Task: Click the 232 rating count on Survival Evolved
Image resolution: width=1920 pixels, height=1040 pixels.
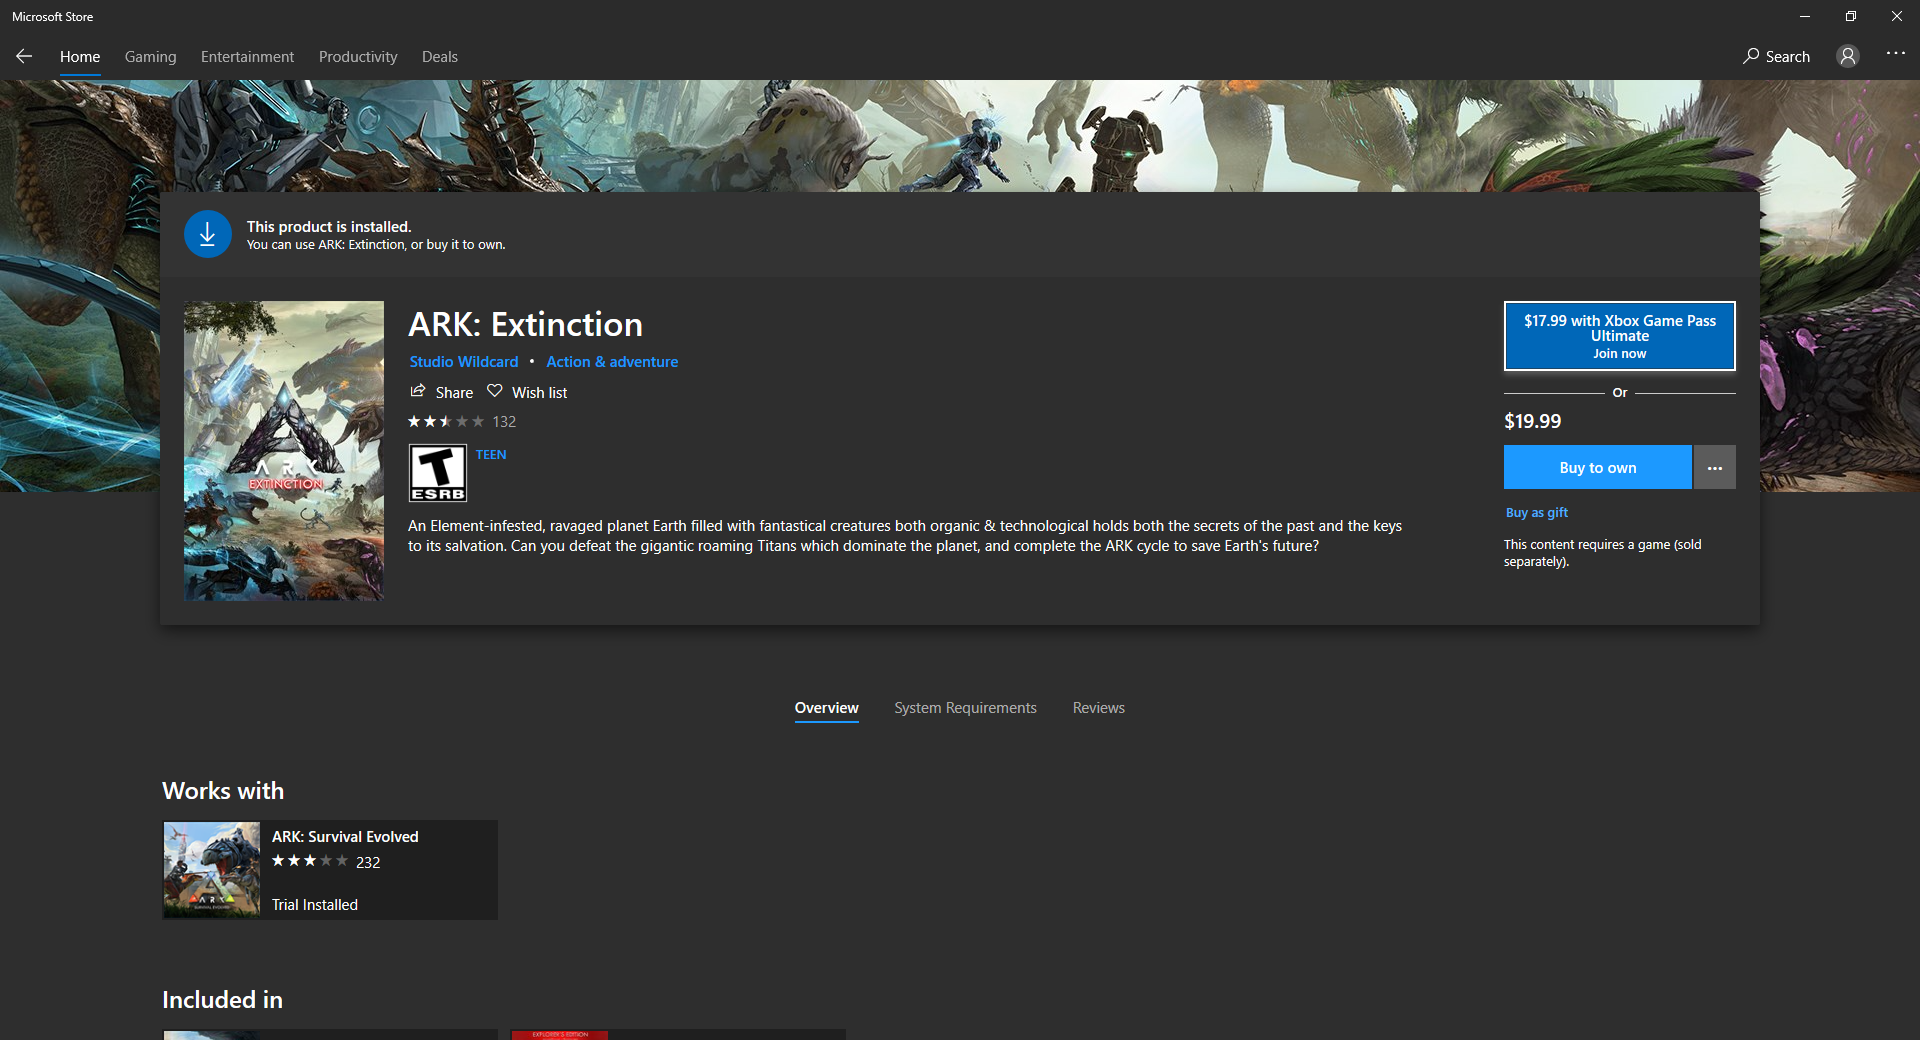Action: tap(368, 862)
